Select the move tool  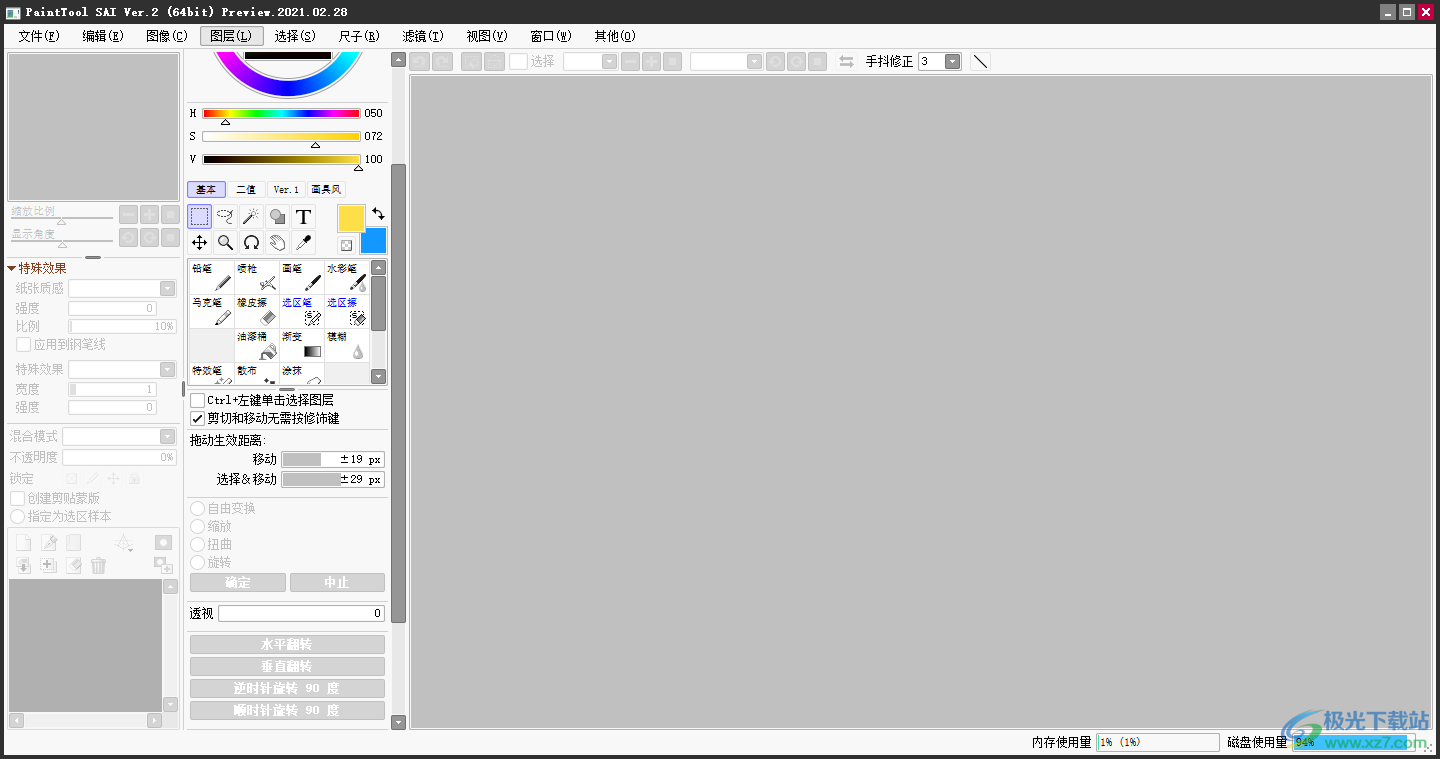pos(200,242)
